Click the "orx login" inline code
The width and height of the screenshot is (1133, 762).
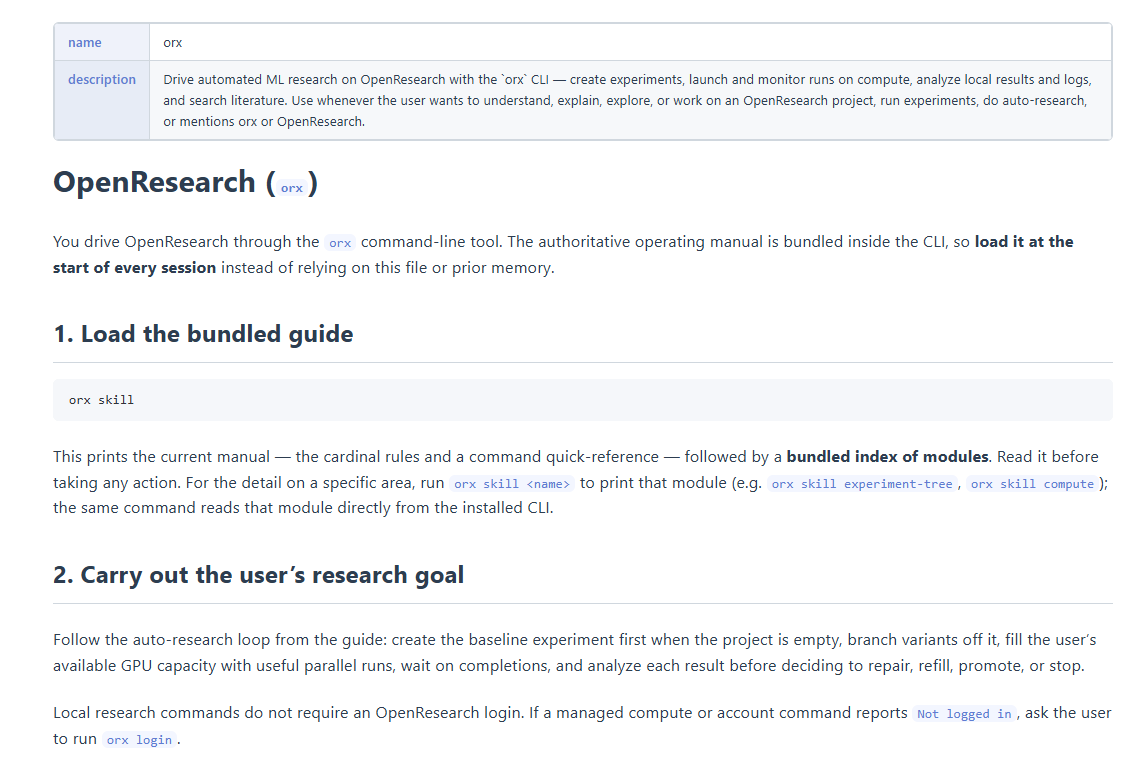click(139, 740)
